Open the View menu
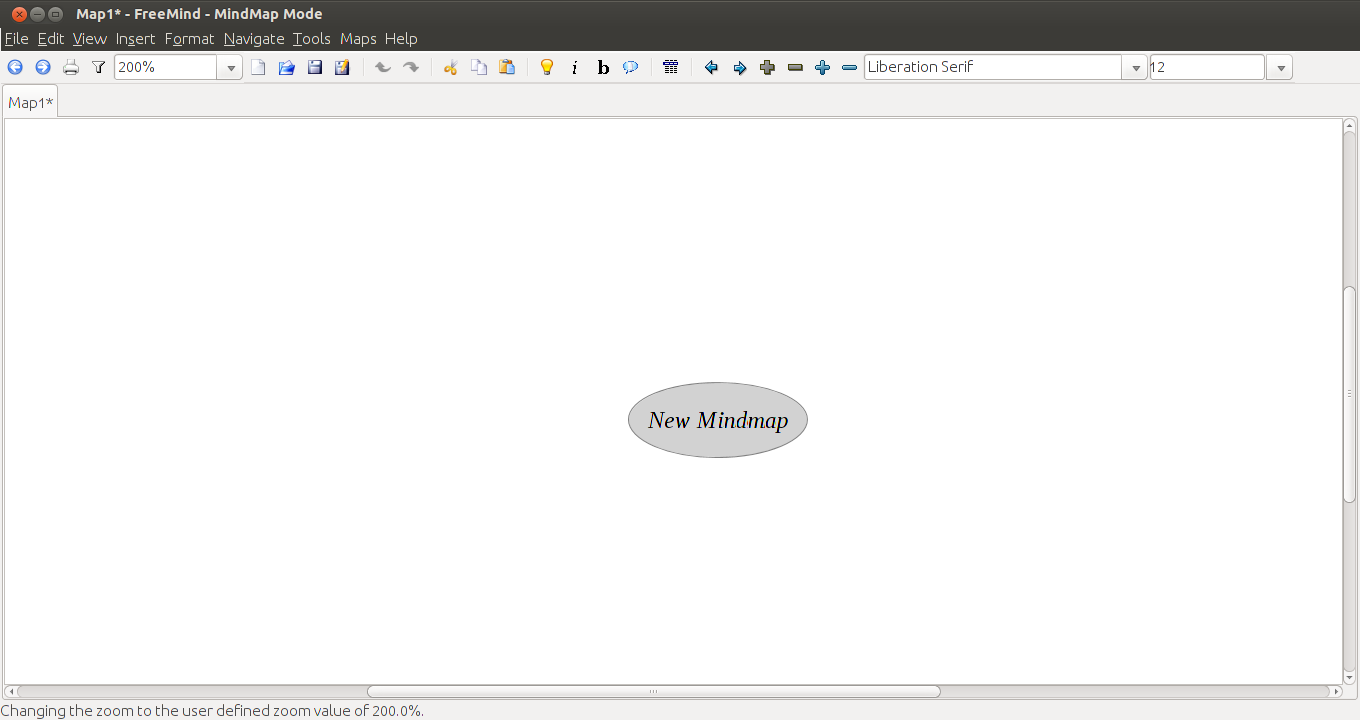Image resolution: width=1360 pixels, height=720 pixels. tap(90, 39)
